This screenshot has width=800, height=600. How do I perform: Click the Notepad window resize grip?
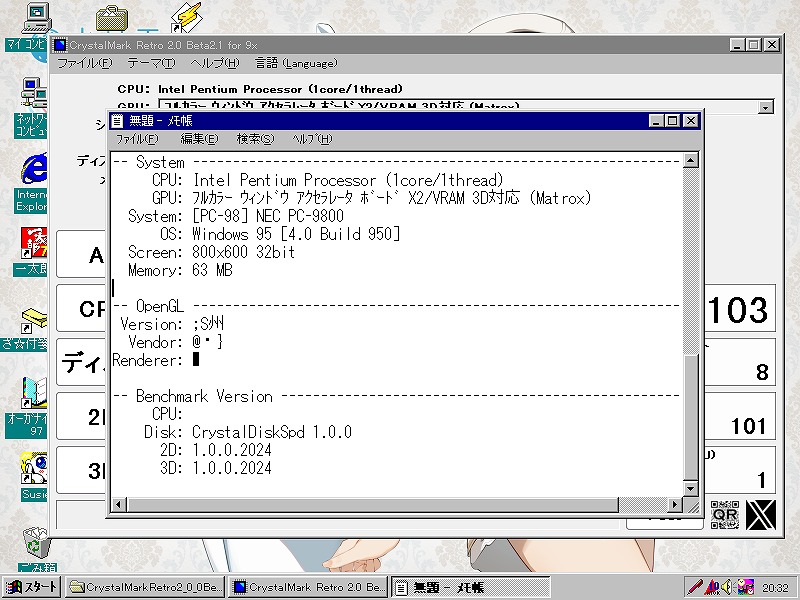pyautogui.click(x=692, y=506)
